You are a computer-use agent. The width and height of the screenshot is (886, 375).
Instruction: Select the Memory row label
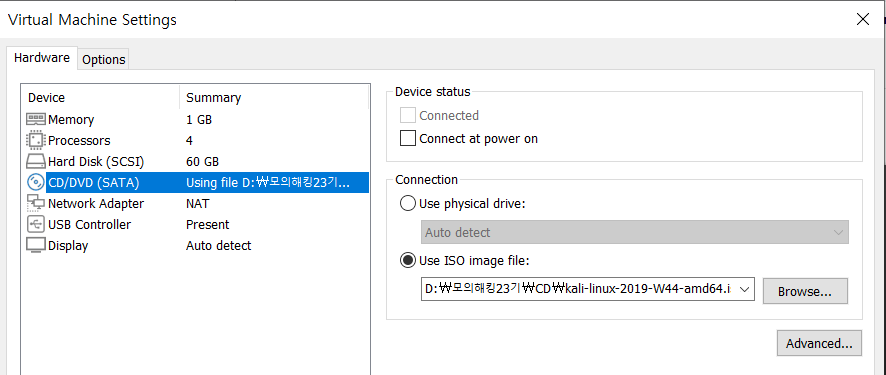[71, 120]
